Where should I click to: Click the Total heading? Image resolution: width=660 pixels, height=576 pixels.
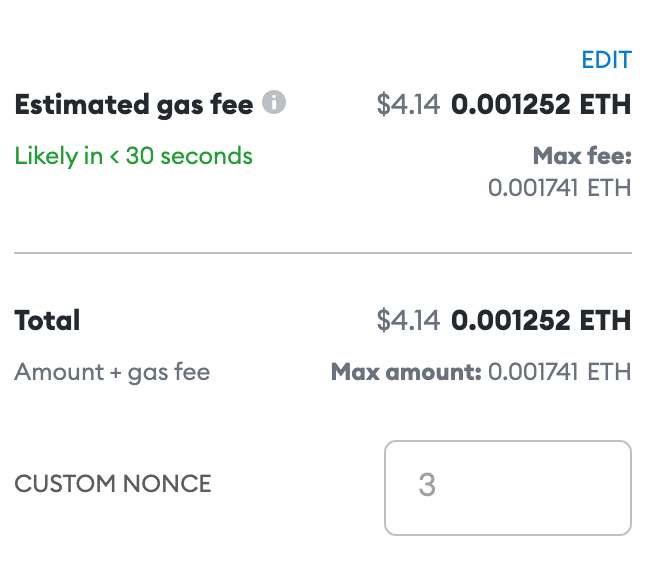(47, 320)
